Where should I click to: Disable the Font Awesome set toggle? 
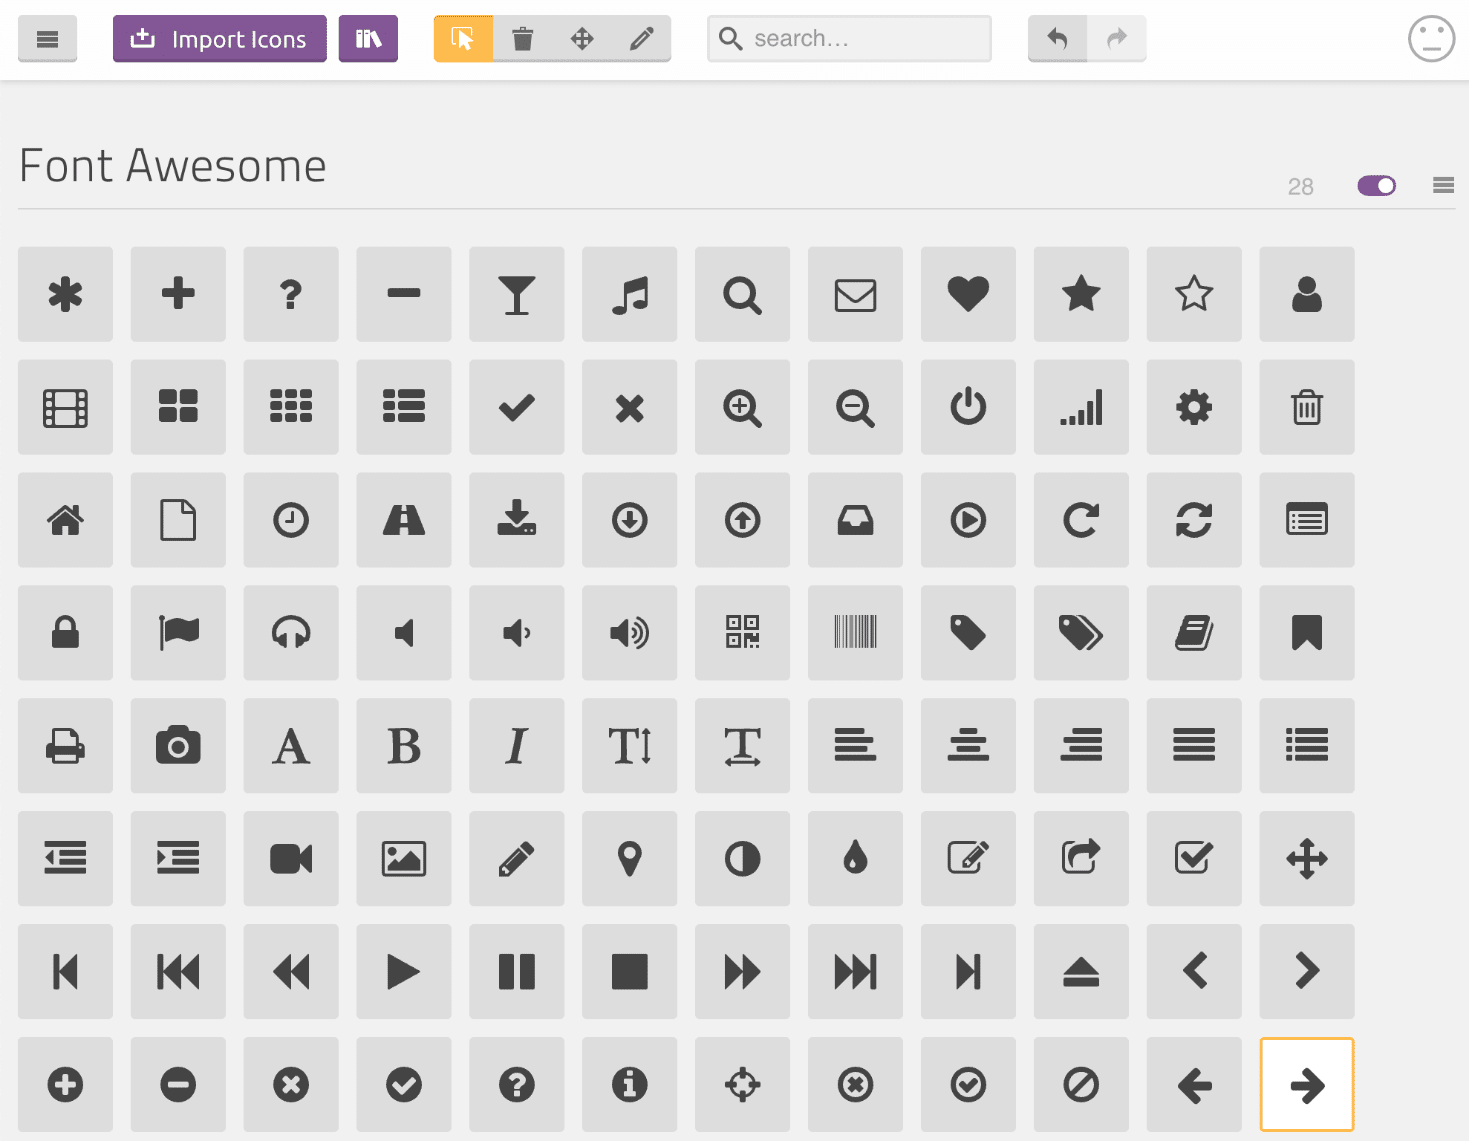1377,185
